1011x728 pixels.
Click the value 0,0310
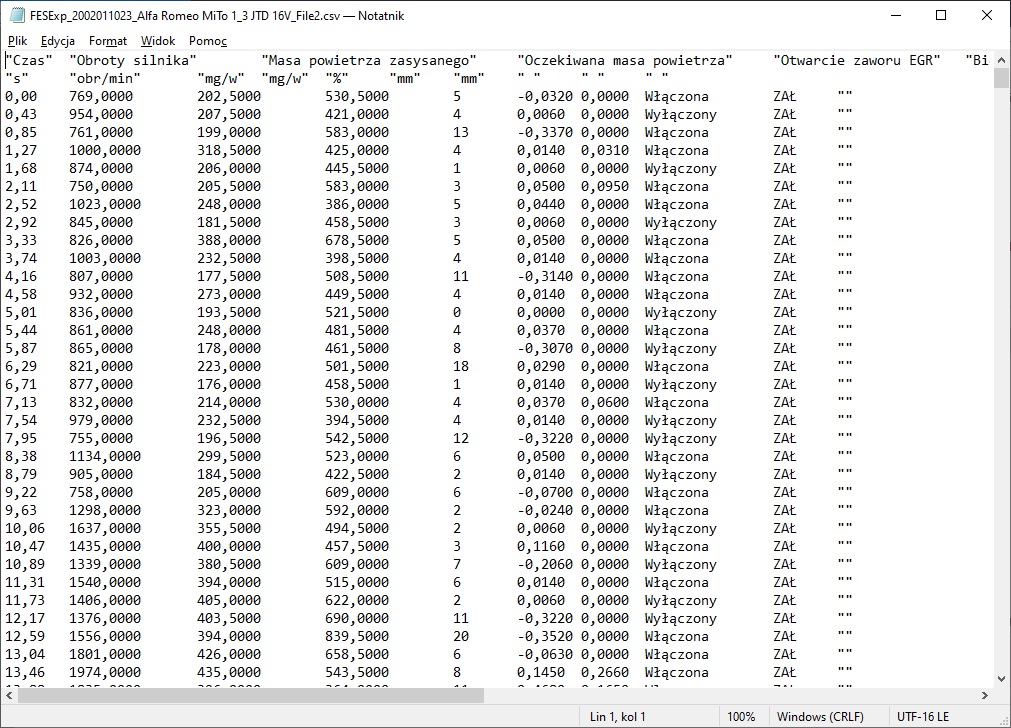click(605, 150)
